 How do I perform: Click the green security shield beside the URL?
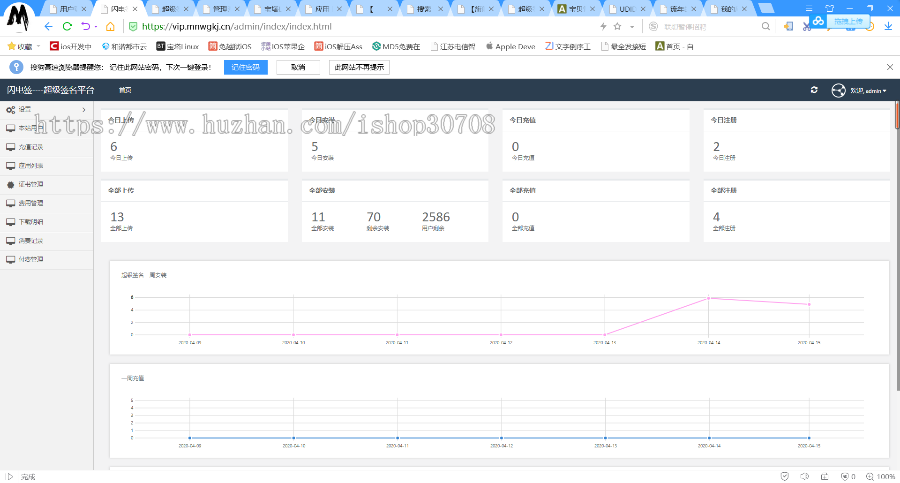[133, 26]
